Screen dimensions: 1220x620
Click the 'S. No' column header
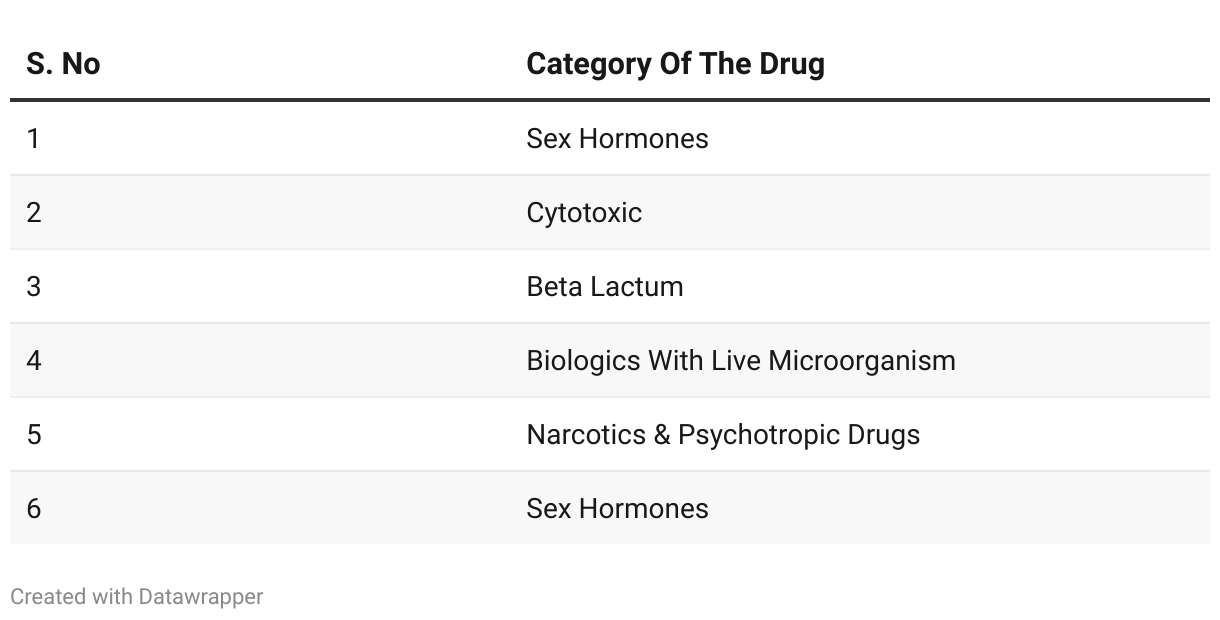pyautogui.click(x=63, y=64)
